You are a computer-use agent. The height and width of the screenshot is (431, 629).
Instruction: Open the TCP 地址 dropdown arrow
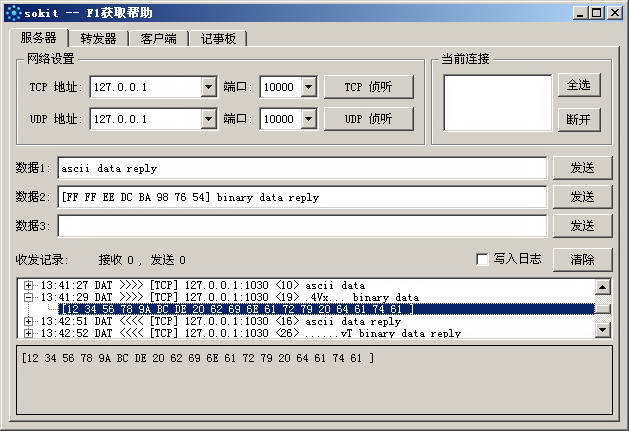point(209,87)
